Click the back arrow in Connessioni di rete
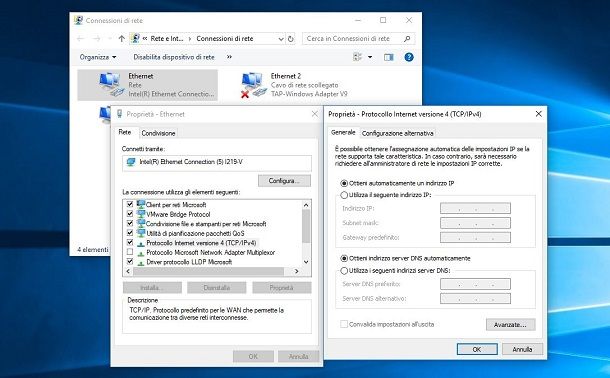610x378 pixels. pyautogui.click(x=81, y=38)
